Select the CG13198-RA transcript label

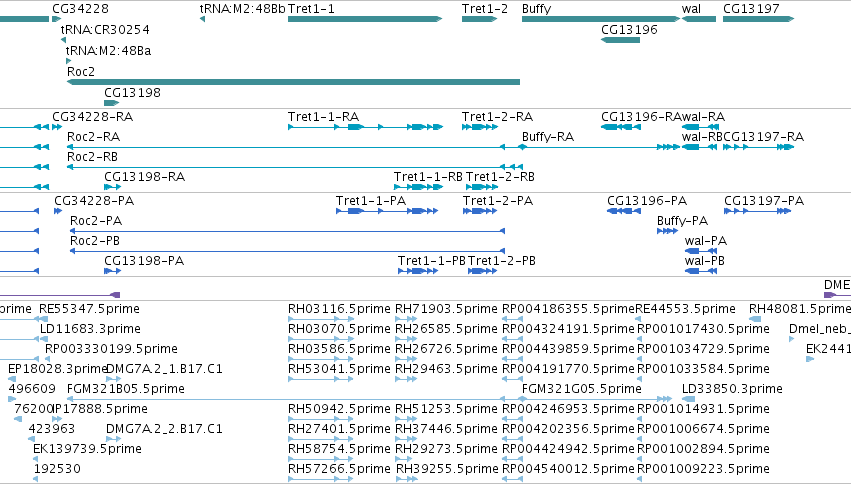[144, 177]
